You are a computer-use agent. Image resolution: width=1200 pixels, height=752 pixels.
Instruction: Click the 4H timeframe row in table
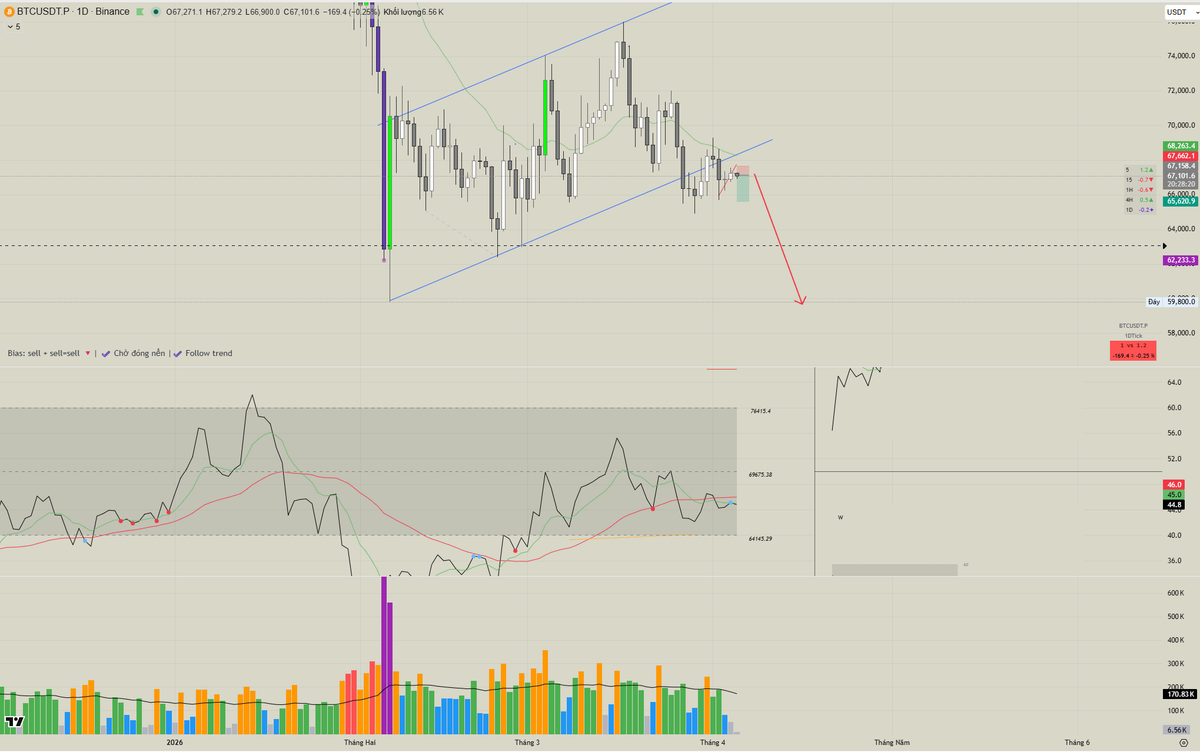[1139, 200]
